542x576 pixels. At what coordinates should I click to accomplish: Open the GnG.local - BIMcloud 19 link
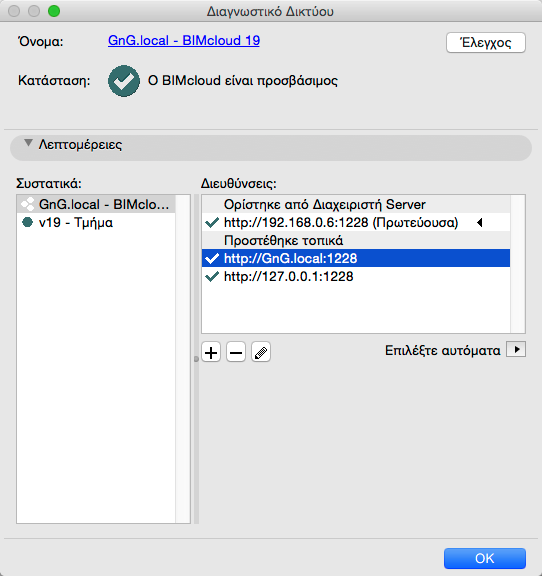coord(184,40)
